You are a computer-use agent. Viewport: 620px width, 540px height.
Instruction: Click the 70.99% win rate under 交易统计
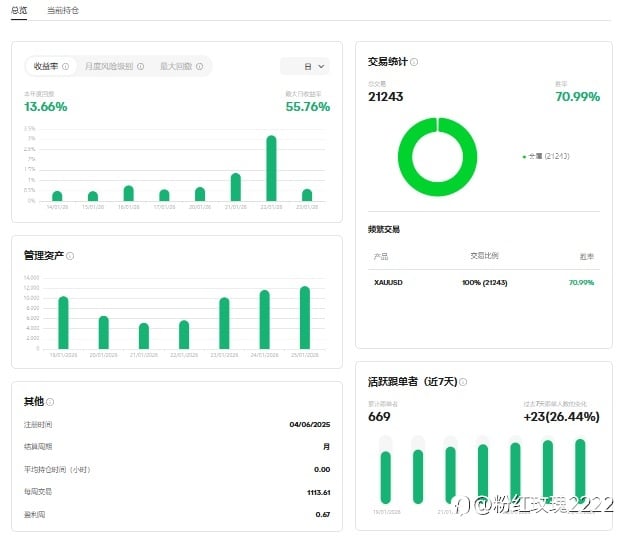click(578, 97)
